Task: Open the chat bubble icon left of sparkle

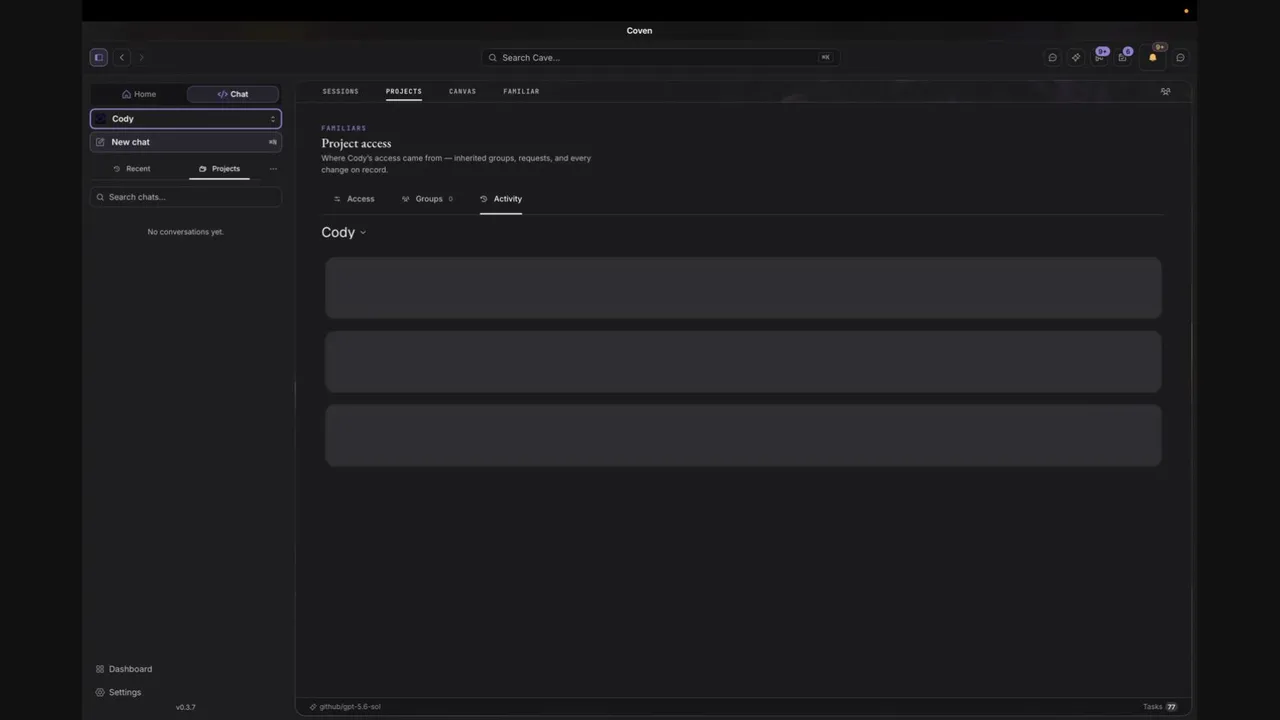Action: click(x=1052, y=58)
